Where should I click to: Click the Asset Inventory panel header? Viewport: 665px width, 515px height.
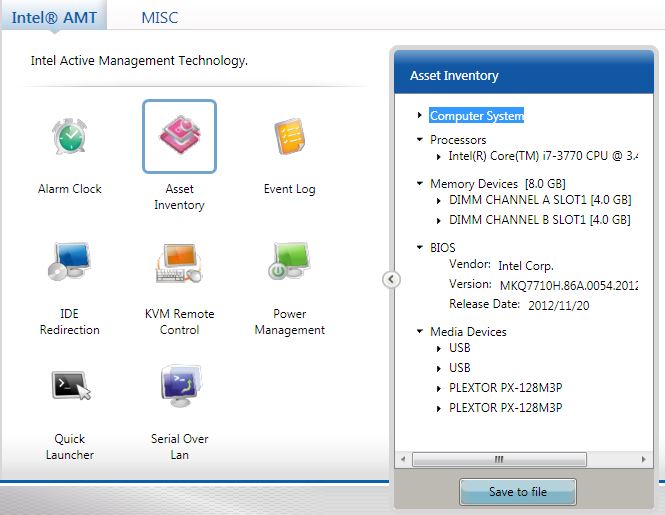pyautogui.click(x=524, y=72)
